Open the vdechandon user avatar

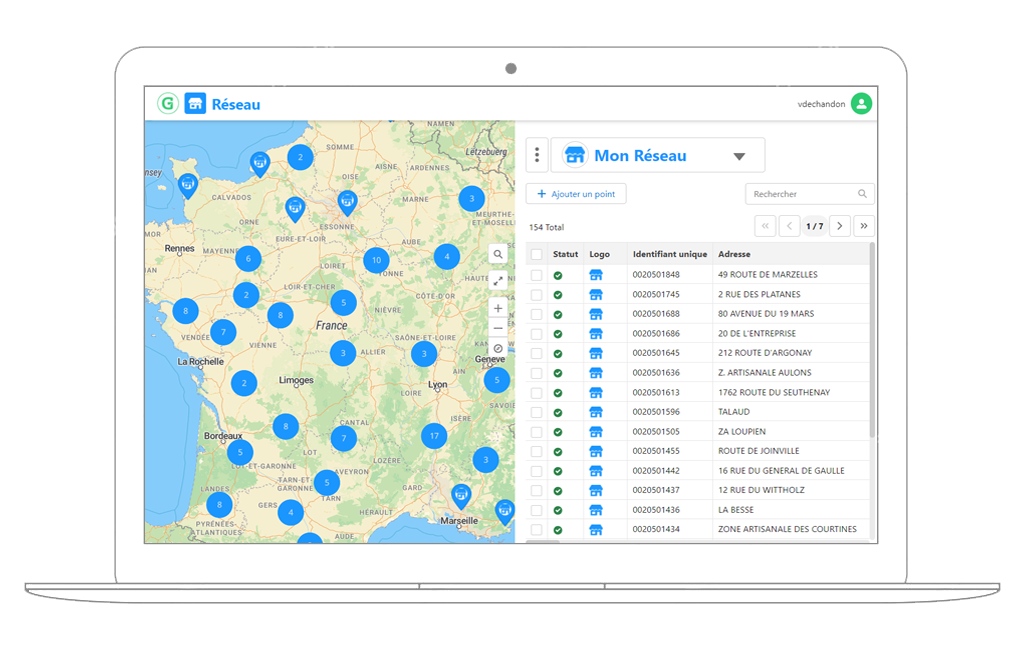pos(861,104)
